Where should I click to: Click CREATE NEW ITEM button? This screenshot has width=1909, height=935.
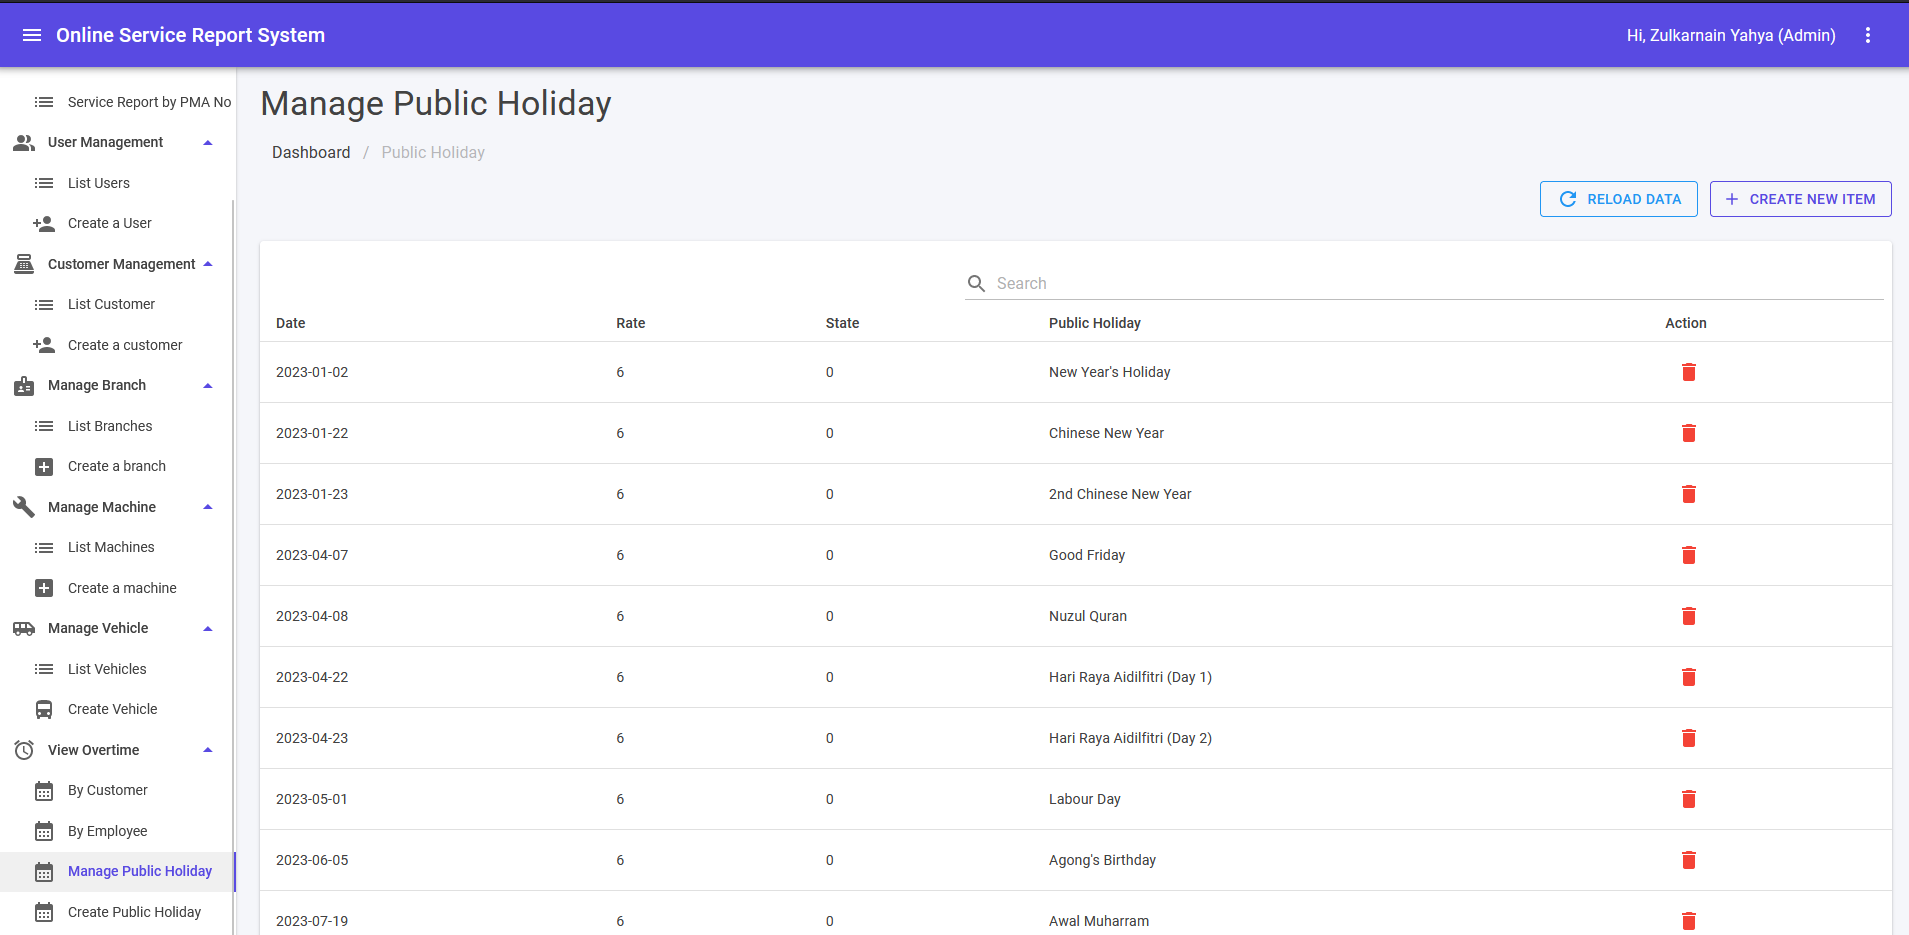(x=1800, y=199)
